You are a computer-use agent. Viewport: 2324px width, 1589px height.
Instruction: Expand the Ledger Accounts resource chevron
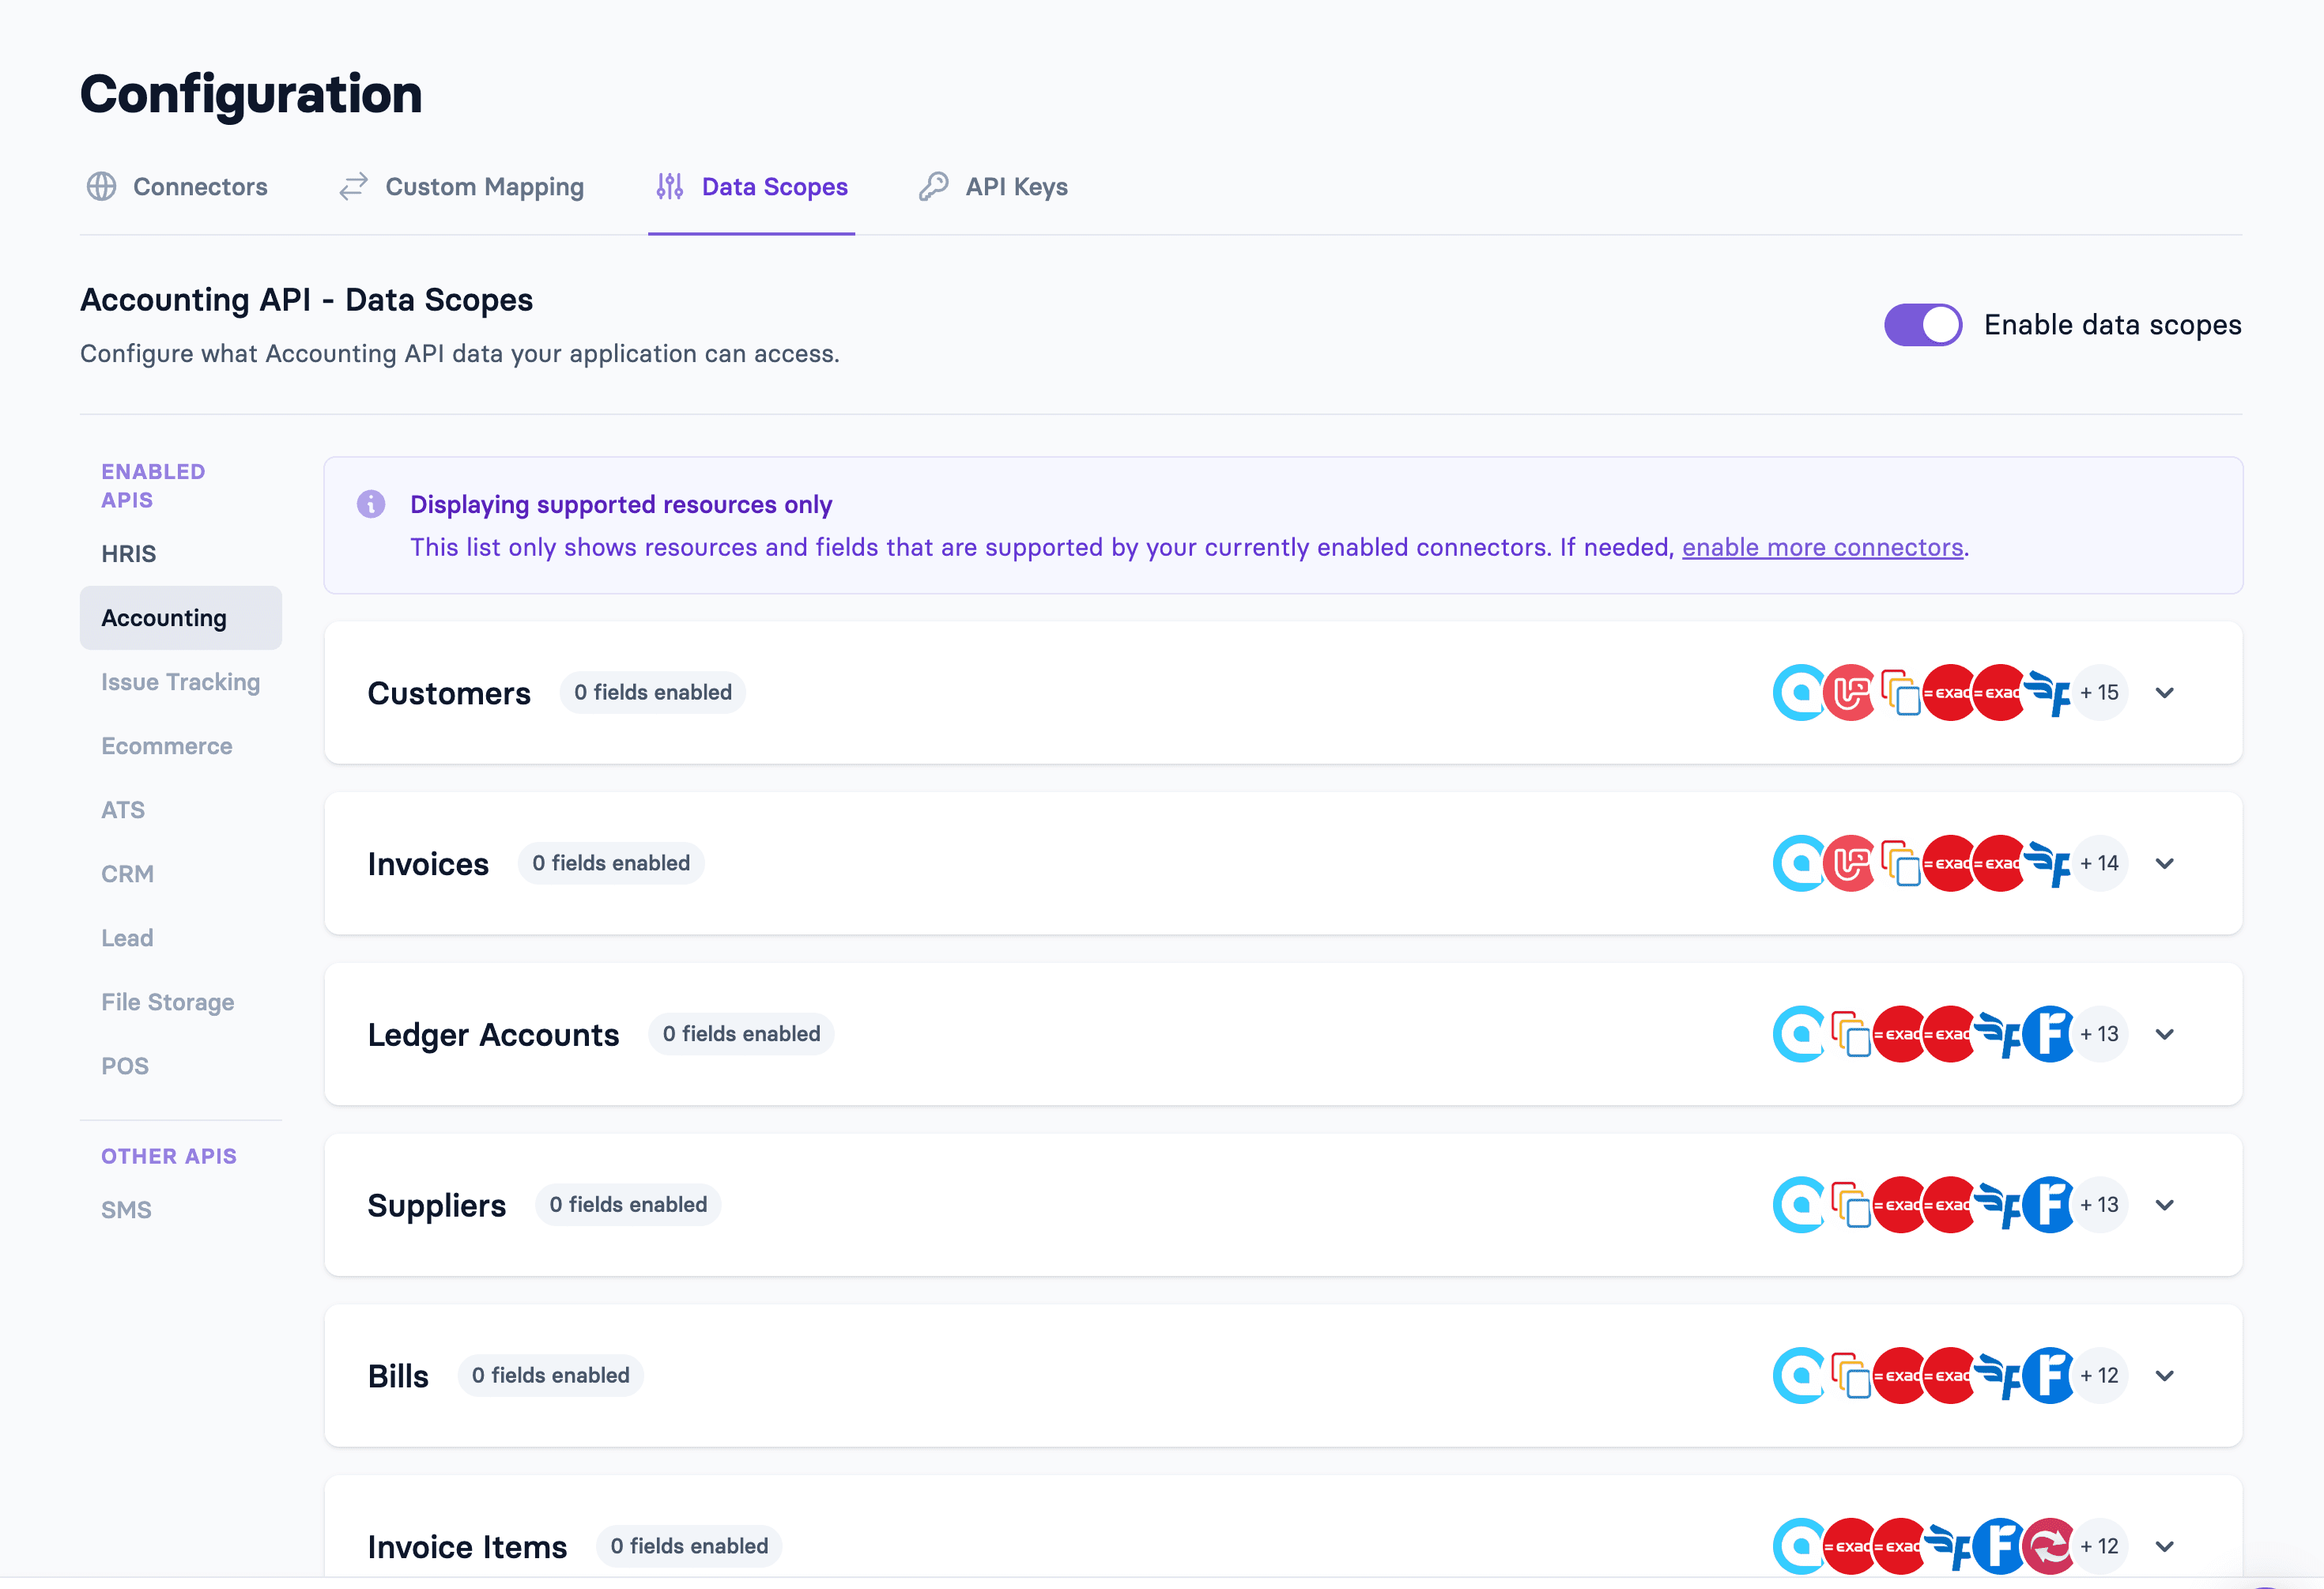[2164, 1034]
